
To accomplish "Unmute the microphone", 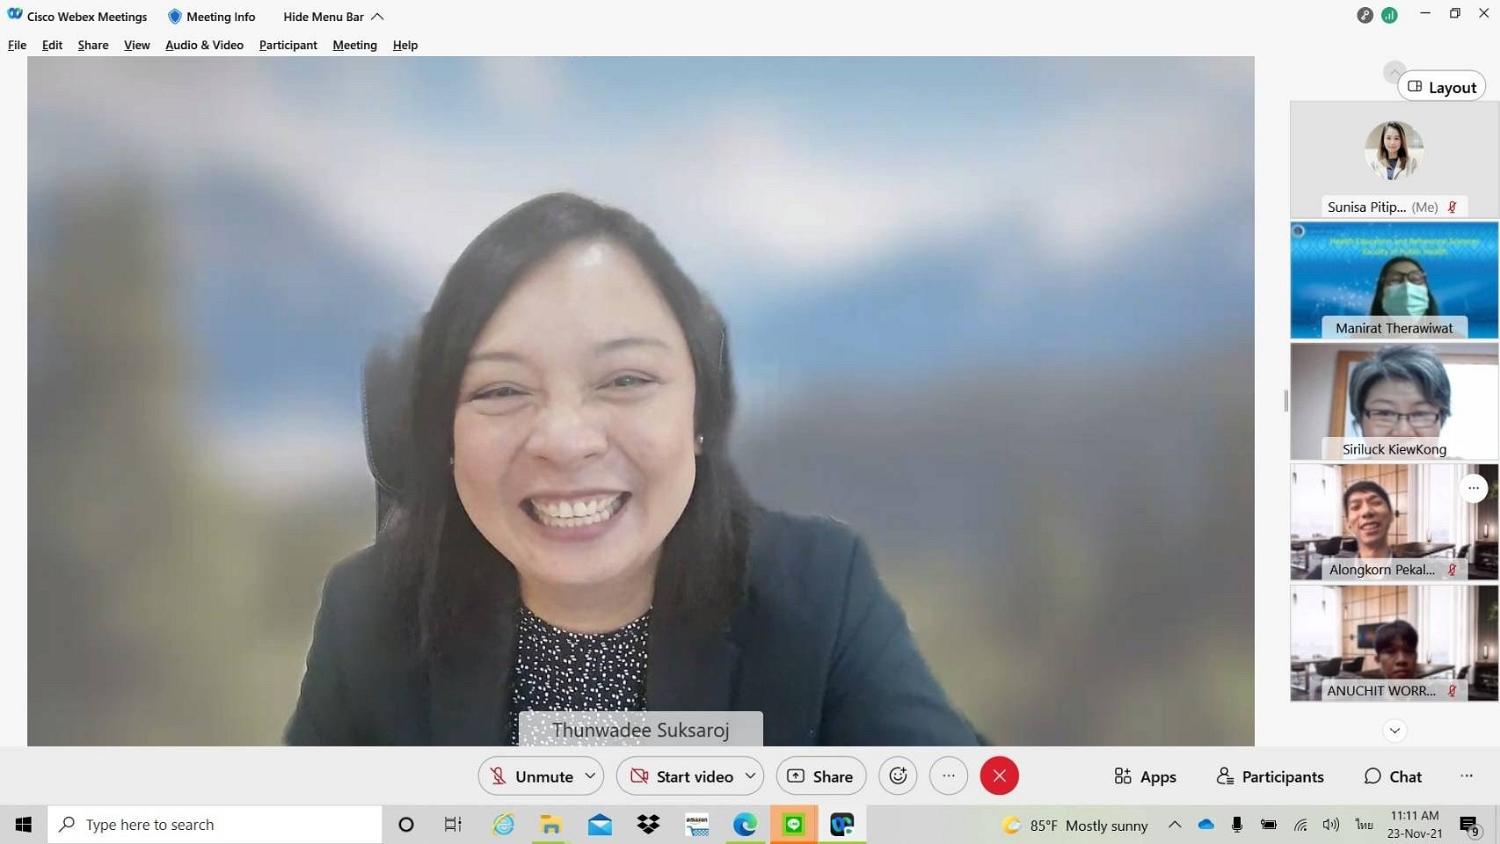I will point(532,776).
